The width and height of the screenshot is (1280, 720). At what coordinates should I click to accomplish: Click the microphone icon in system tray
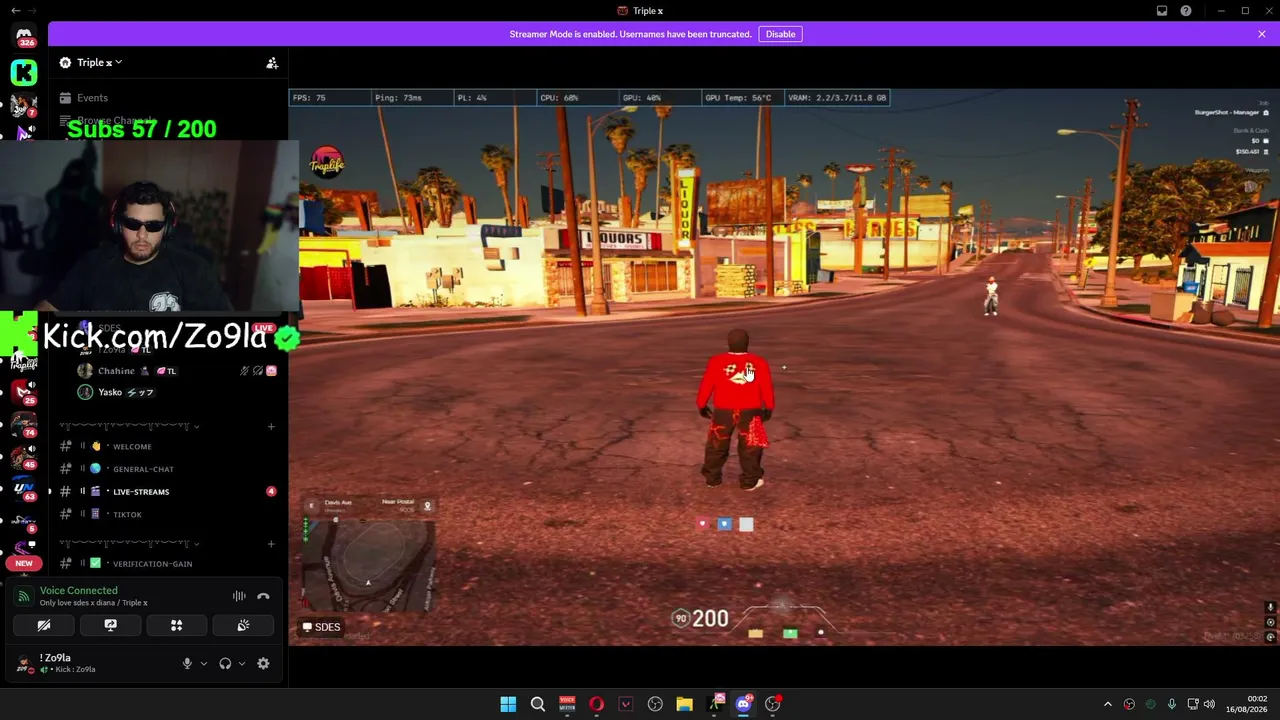[1171, 705]
